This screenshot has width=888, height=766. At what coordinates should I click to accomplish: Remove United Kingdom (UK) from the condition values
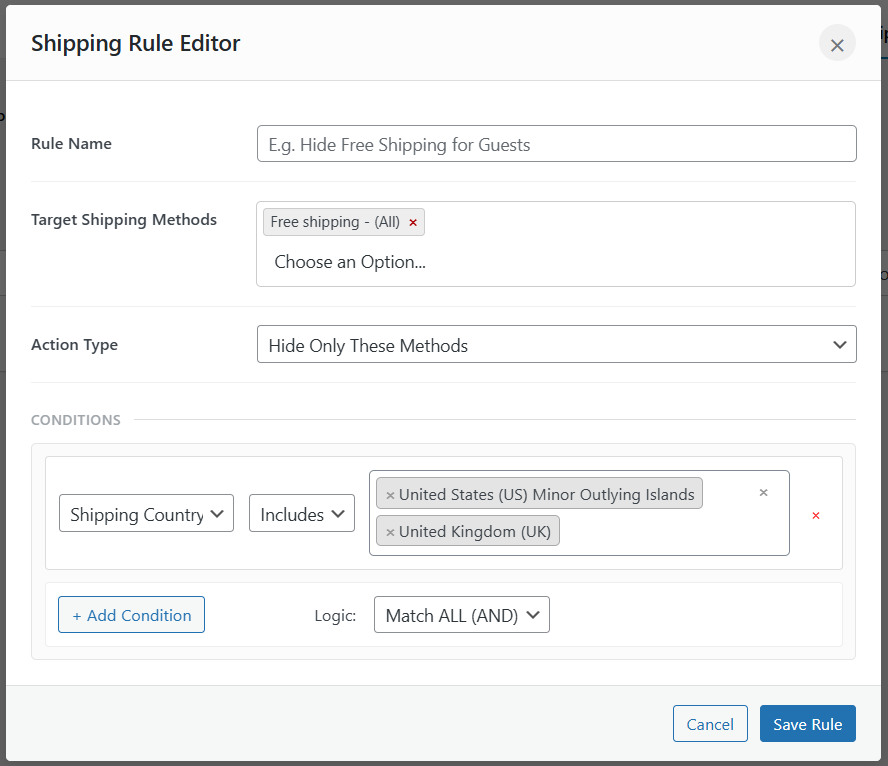(x=390, y=531)
